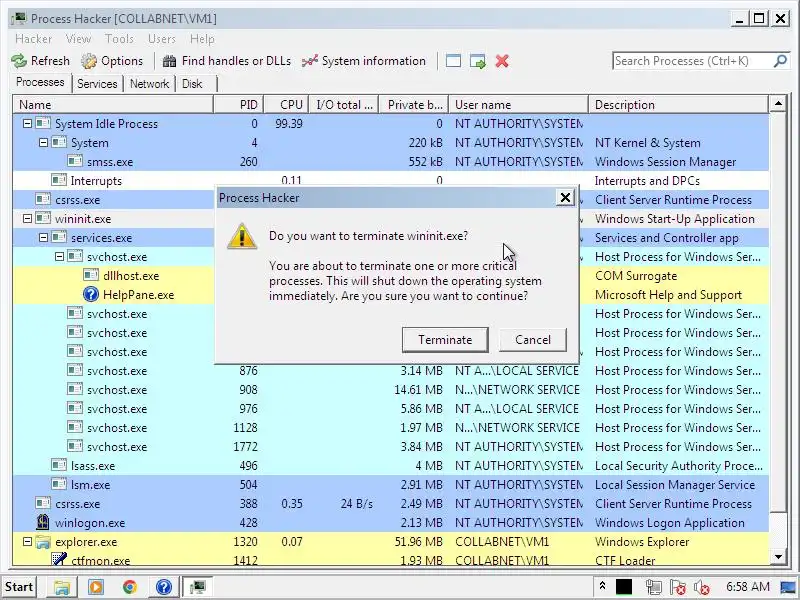This screenshot has height=600, width=800.
Task: Click the vertical scrollbar thumb
Action: [x=778, y=312]
